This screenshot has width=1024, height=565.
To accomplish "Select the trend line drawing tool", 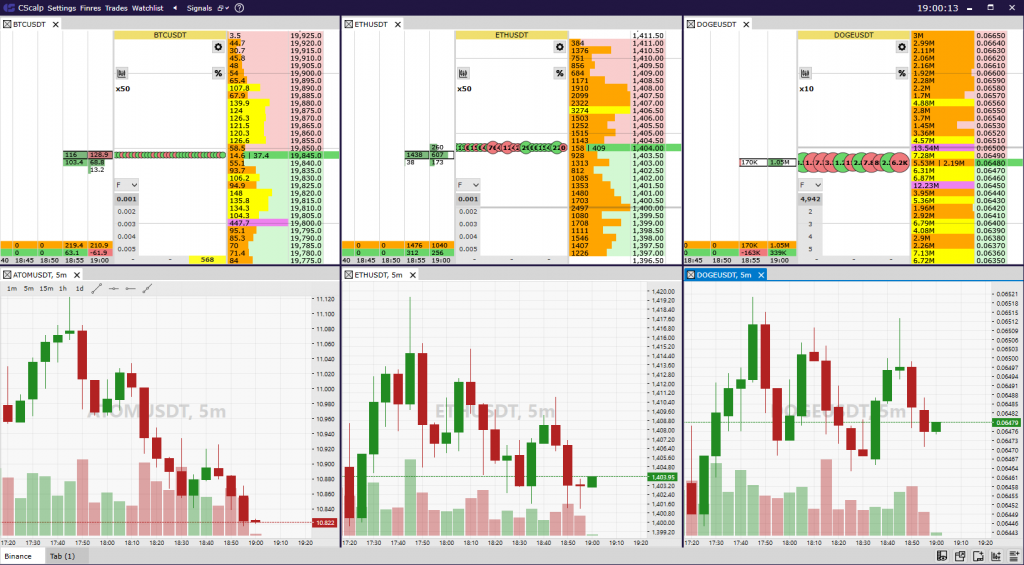I will click(x=97, y=289).
